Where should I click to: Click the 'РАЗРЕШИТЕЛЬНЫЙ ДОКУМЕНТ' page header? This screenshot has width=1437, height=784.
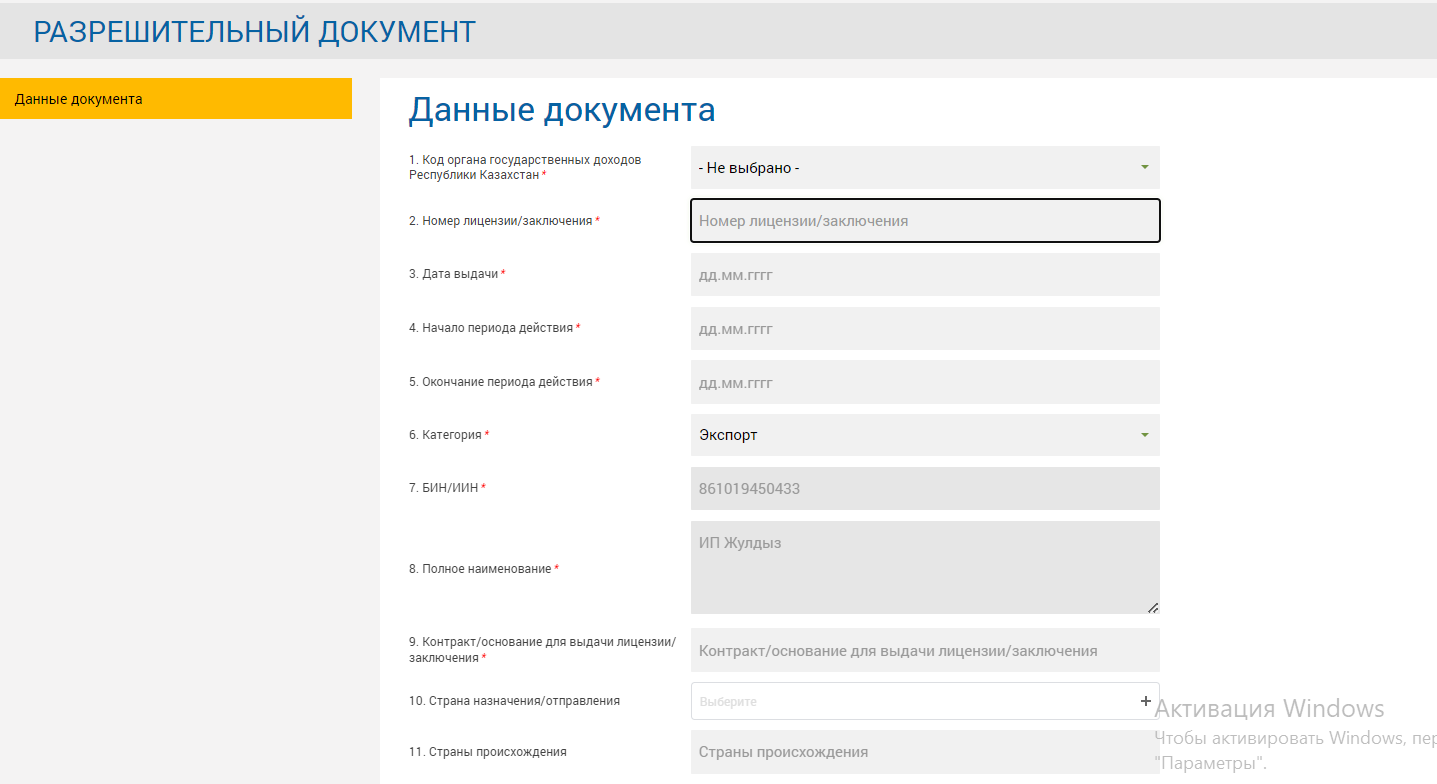255,32
